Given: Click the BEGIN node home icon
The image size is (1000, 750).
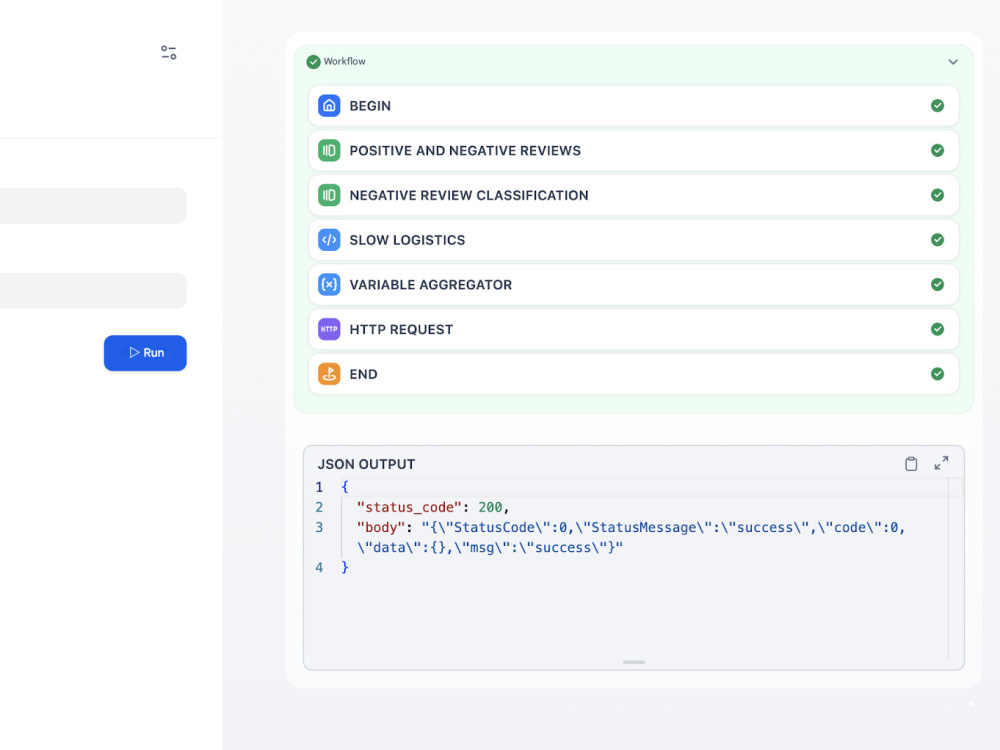Looking at the screenshot, I should click(x=329, y=106).
